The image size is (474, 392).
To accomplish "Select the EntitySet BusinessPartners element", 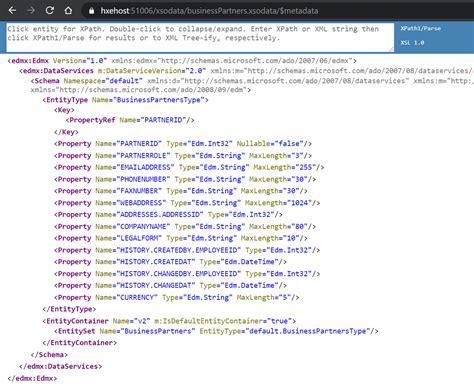I will pyautogui.click(x=216, y=331).
